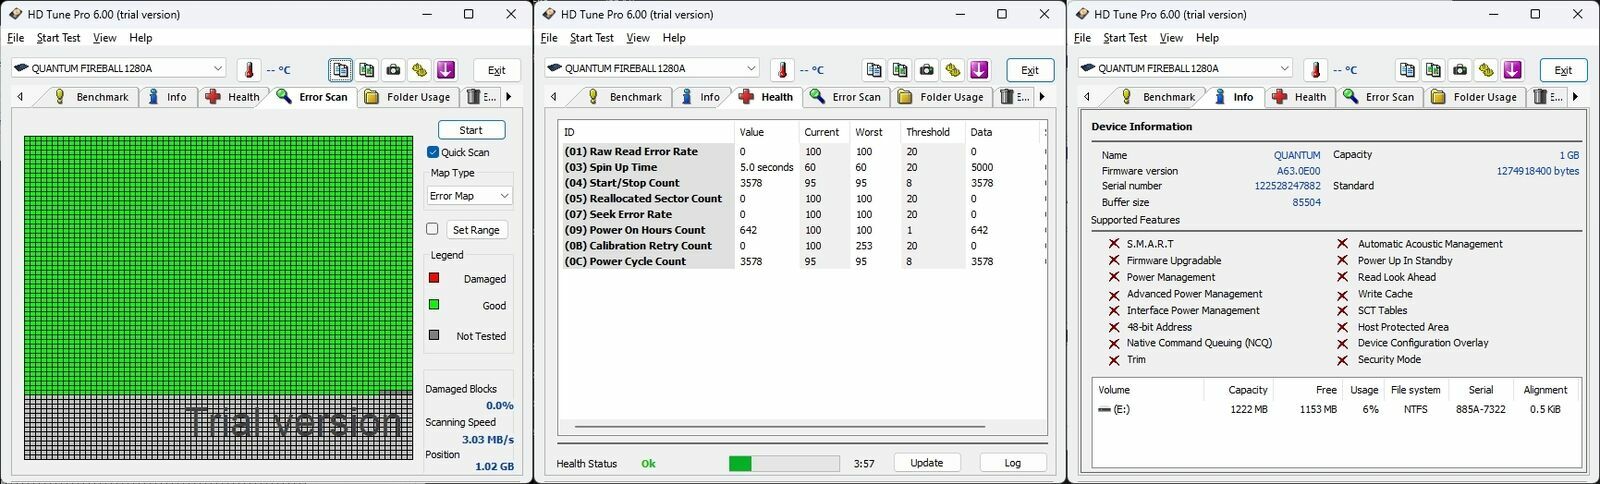The image size is (1600, 484).
Task: Click purple download arrow icon in left window
Action: pyautogui.click(x=446, y=70)
